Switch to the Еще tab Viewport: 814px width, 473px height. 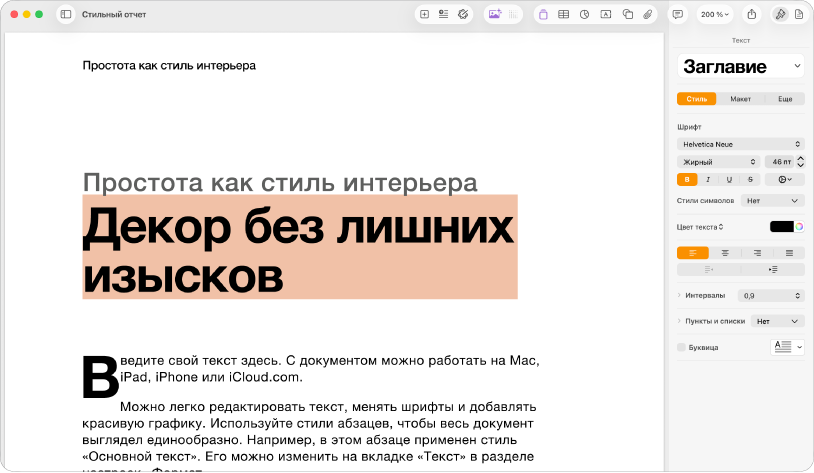(785, 99)
